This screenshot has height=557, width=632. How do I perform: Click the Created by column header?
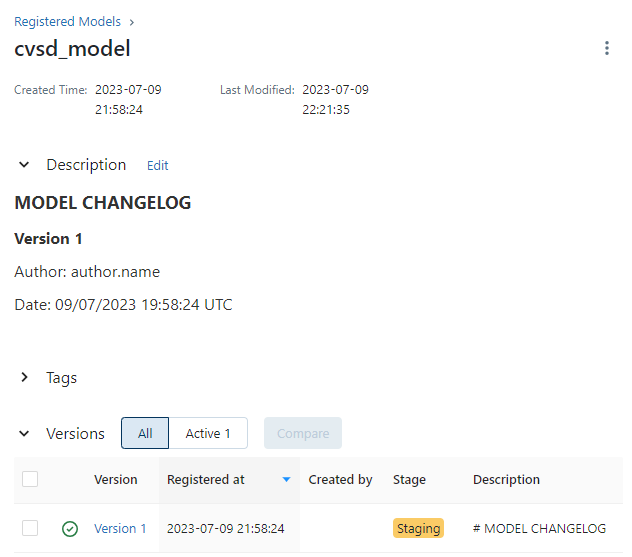340,480
